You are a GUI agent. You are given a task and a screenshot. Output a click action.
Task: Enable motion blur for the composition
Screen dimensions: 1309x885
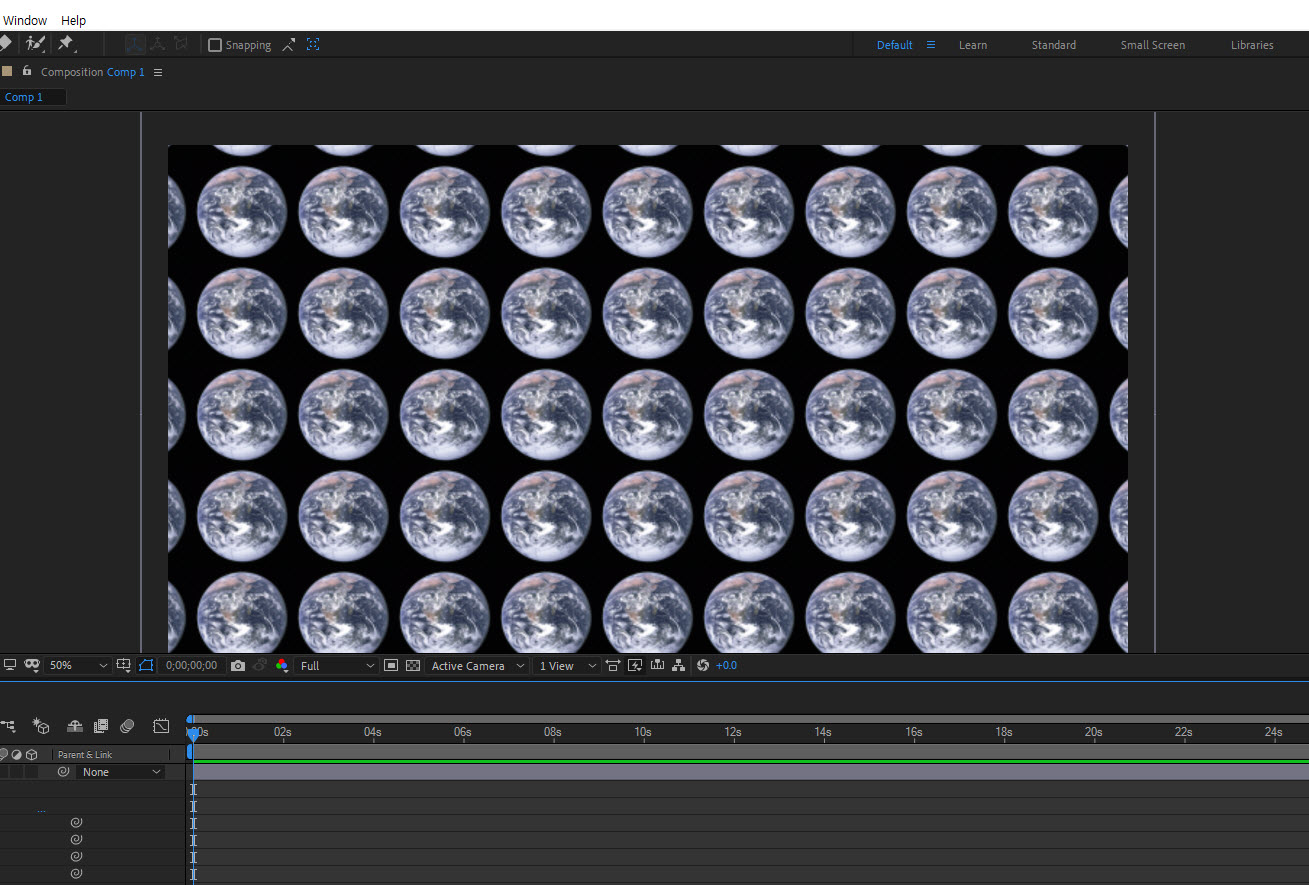[127, 726]
